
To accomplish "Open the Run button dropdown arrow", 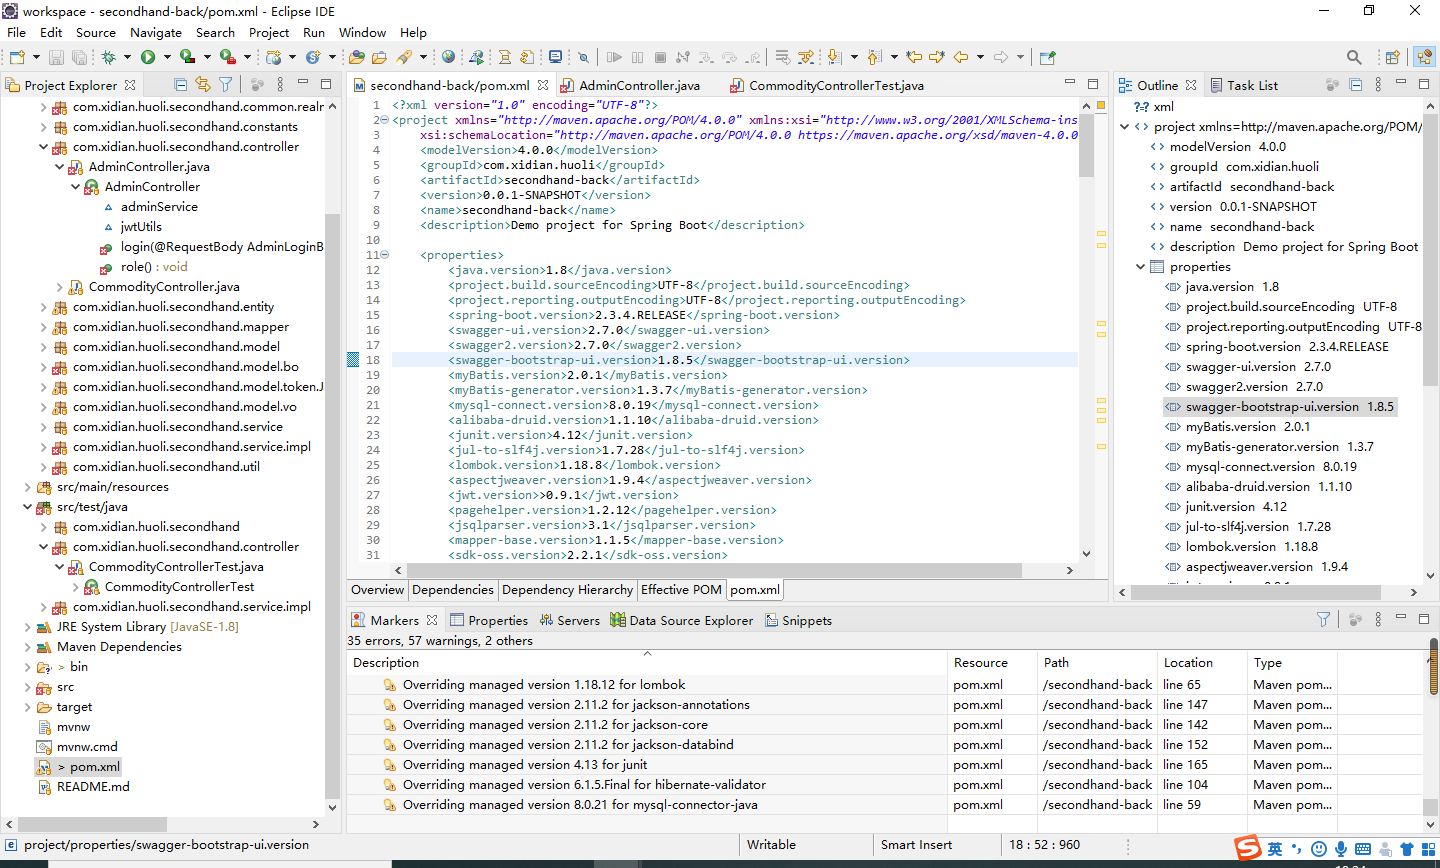I will coord(167,57).
